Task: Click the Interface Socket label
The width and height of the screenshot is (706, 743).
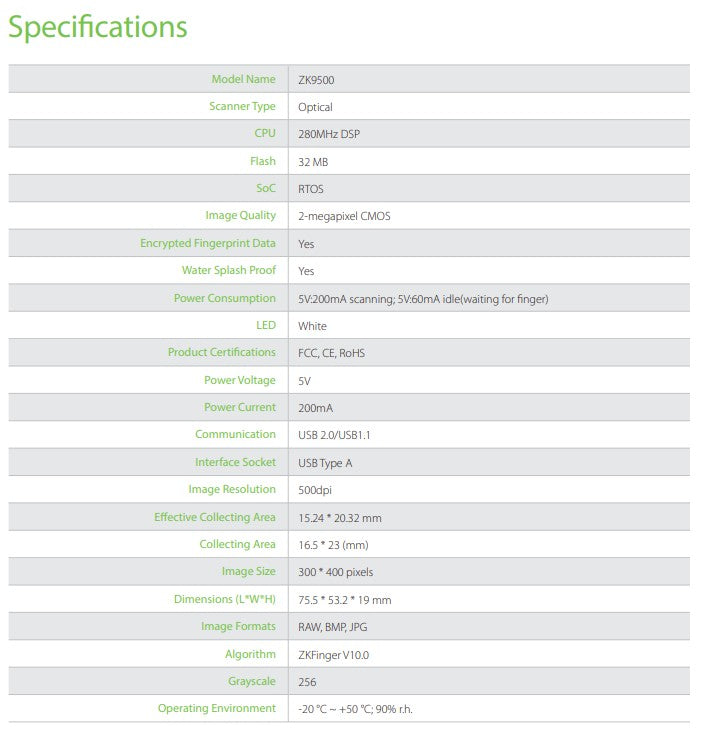Action: pos(235,462)
